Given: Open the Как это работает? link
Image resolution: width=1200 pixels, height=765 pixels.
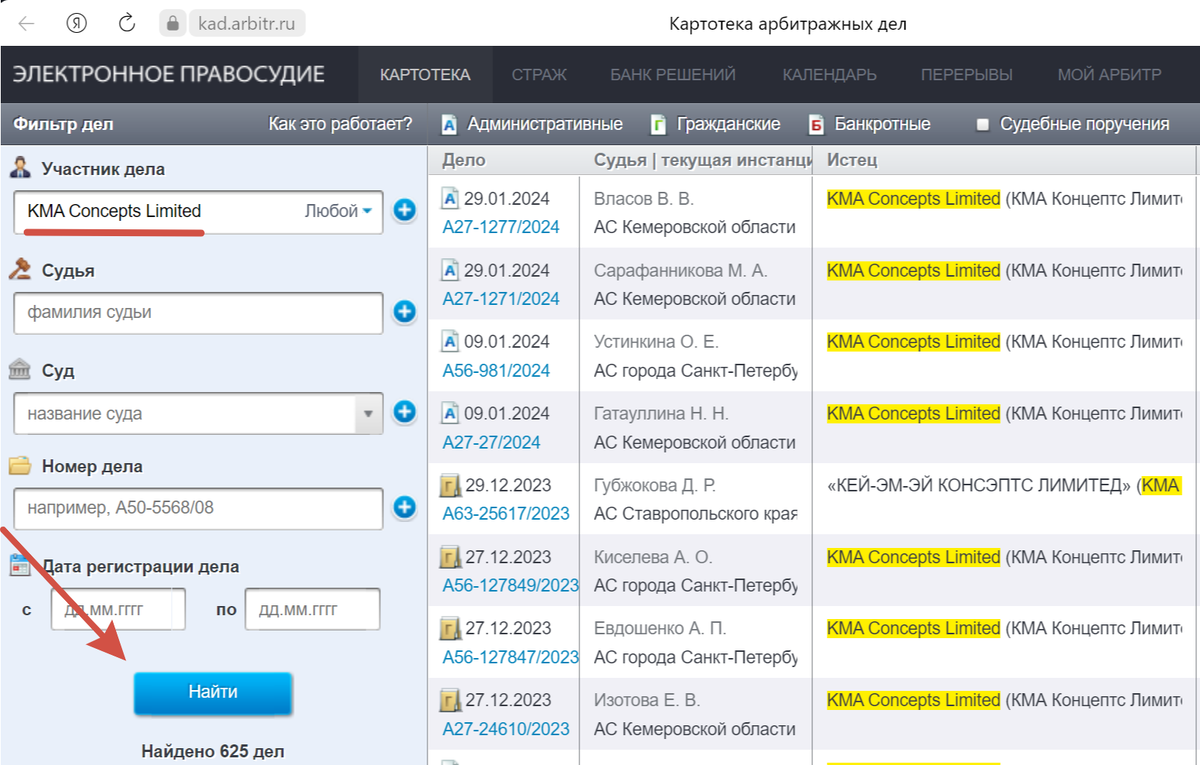Looking at the screenshot, I should pos(340,125).
